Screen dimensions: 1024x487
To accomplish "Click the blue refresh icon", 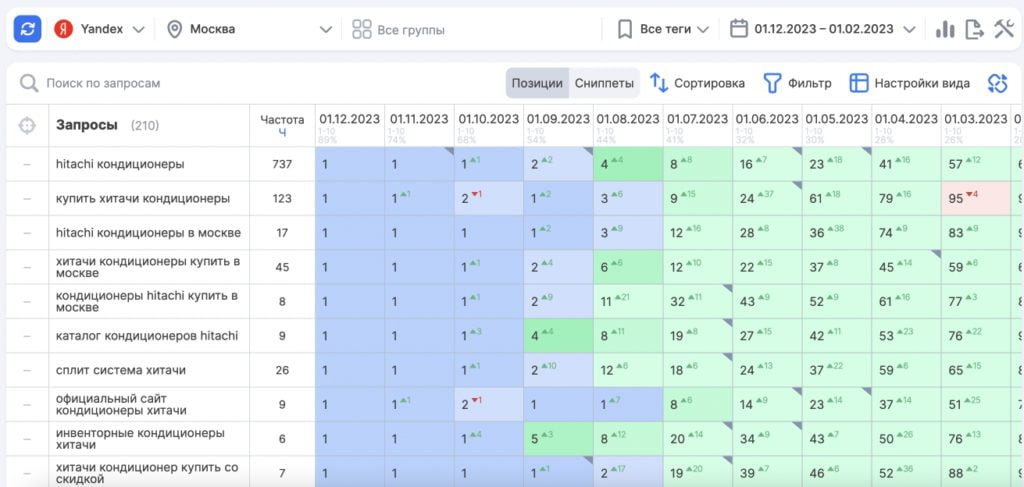I will [27, 29].
